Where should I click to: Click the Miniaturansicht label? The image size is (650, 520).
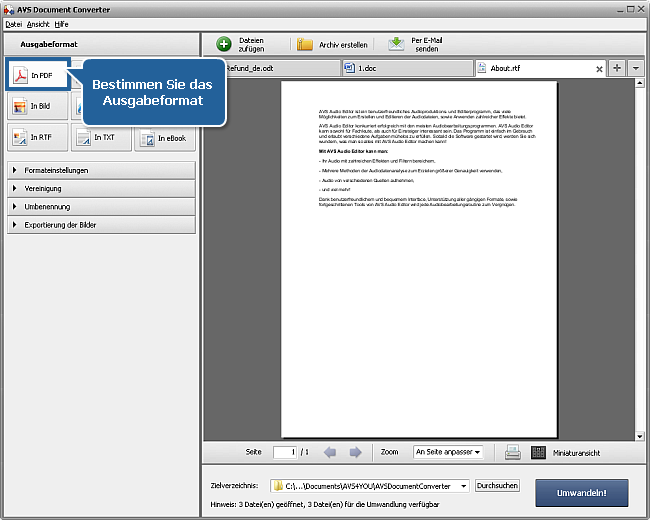(576, 453)
